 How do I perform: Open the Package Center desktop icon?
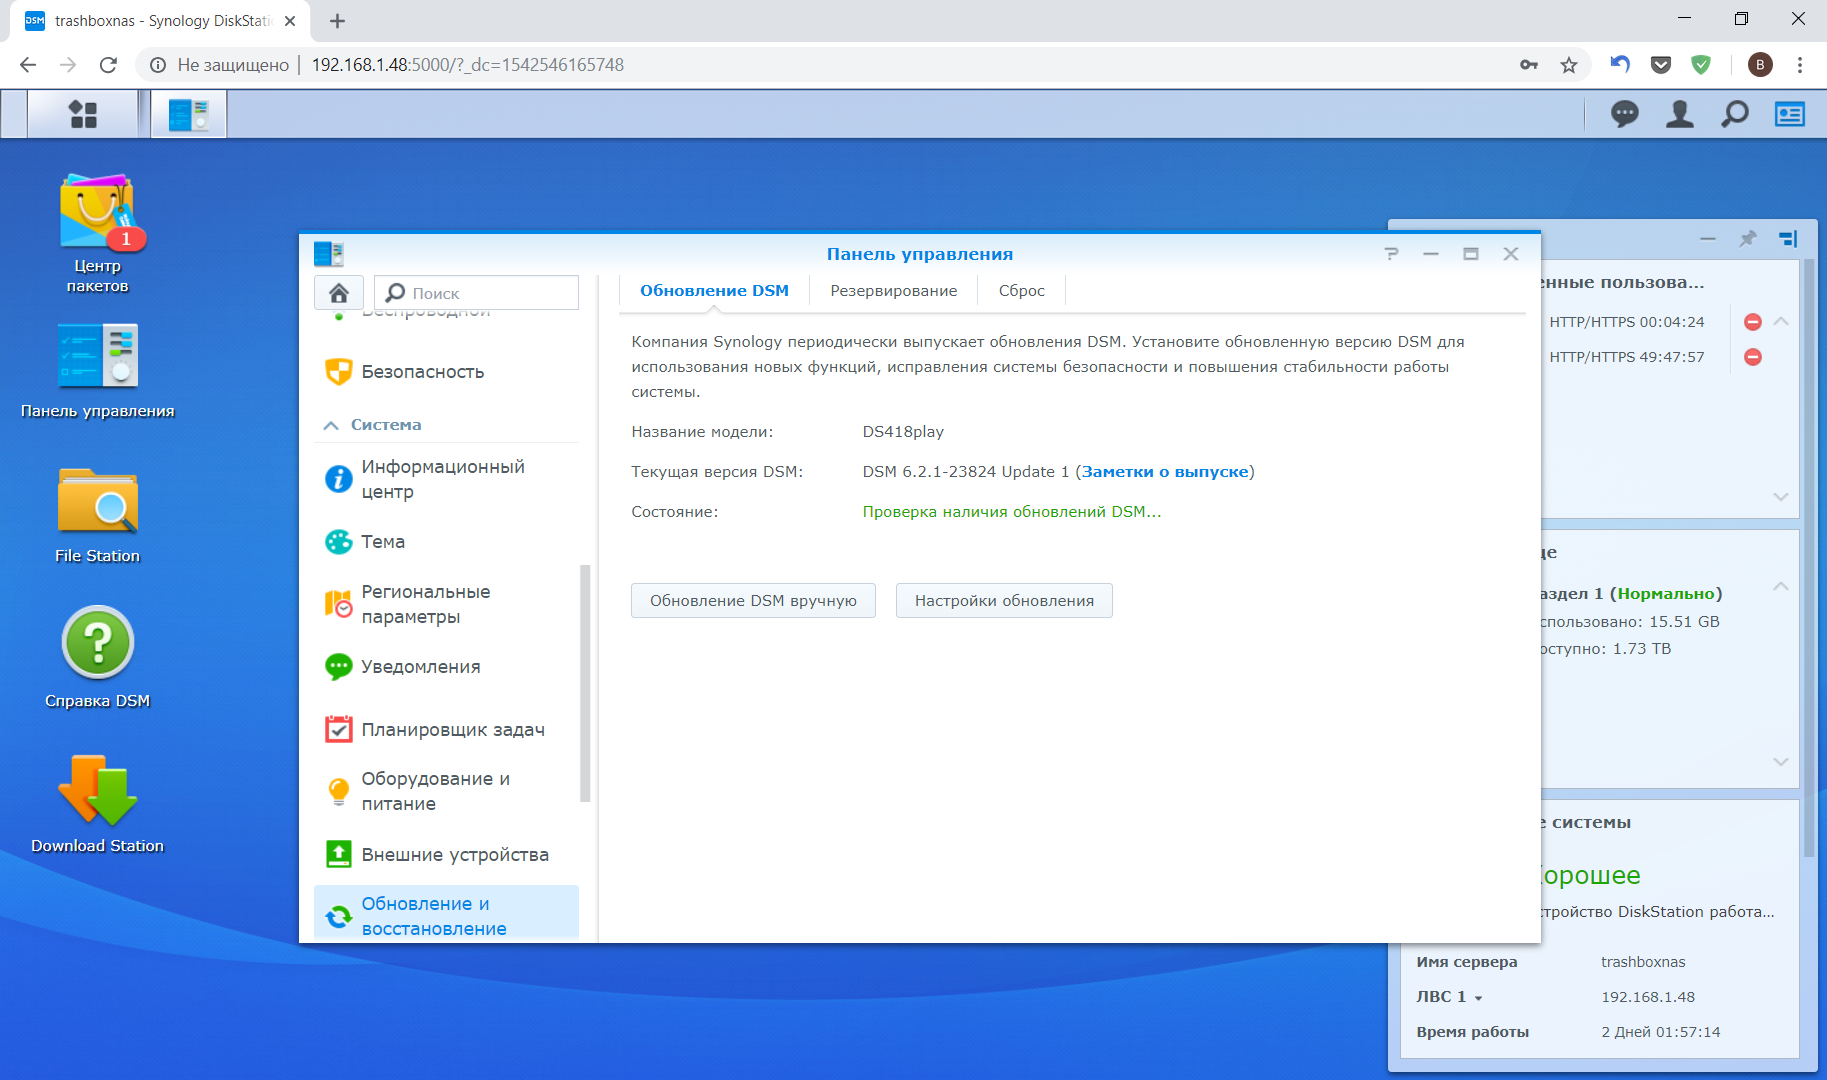(x=98, y=234)
